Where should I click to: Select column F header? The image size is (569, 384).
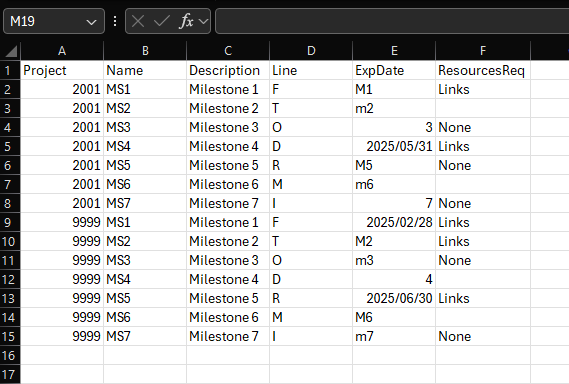(483, 51)
